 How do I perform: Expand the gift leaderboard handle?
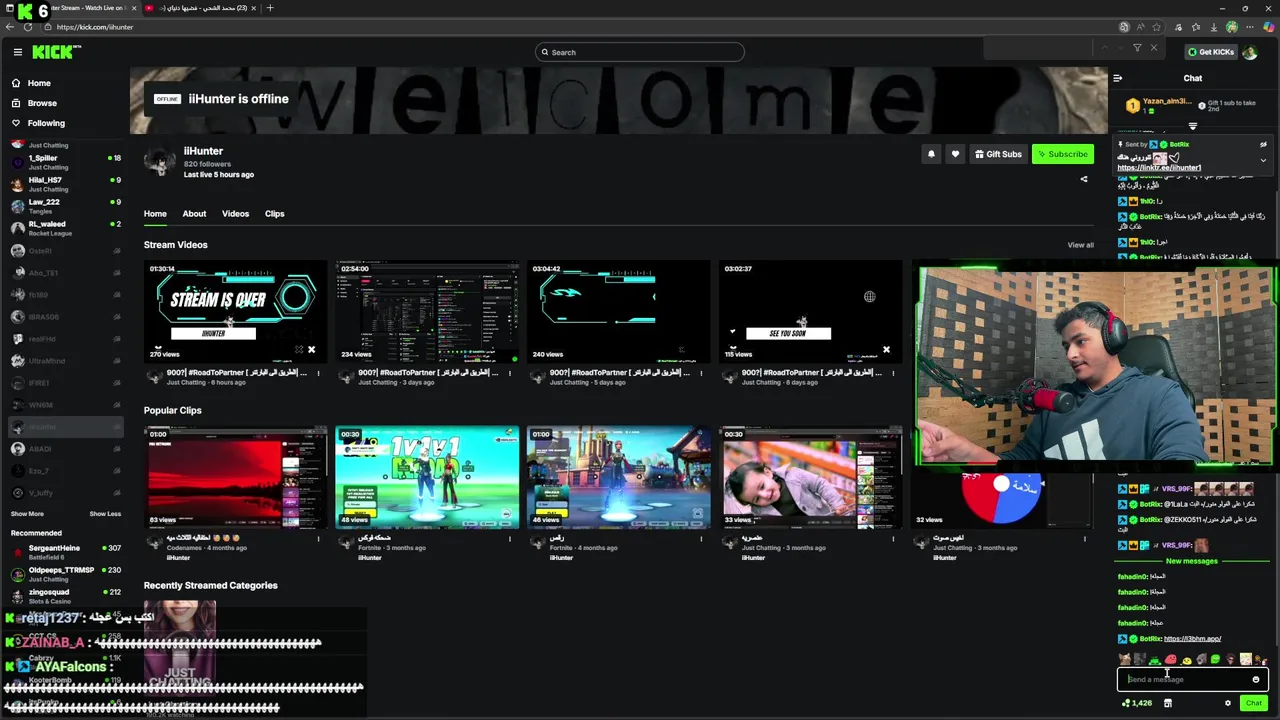pos(1192,126)
